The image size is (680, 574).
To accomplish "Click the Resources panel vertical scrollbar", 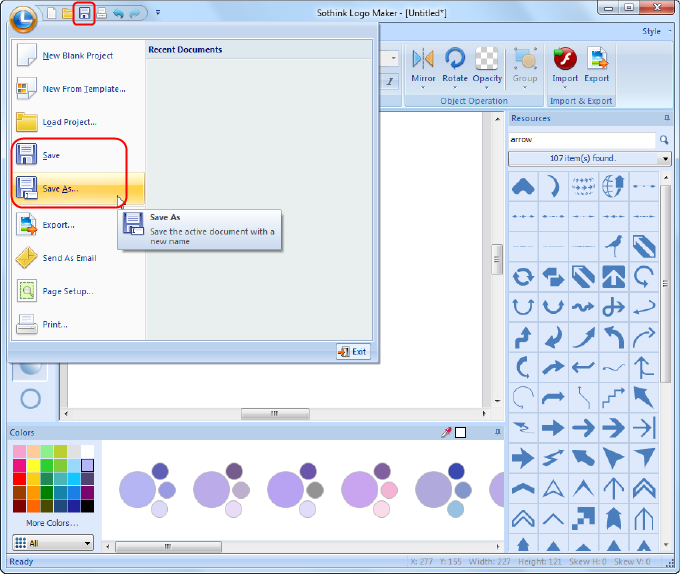I will (x=666, y=284).
